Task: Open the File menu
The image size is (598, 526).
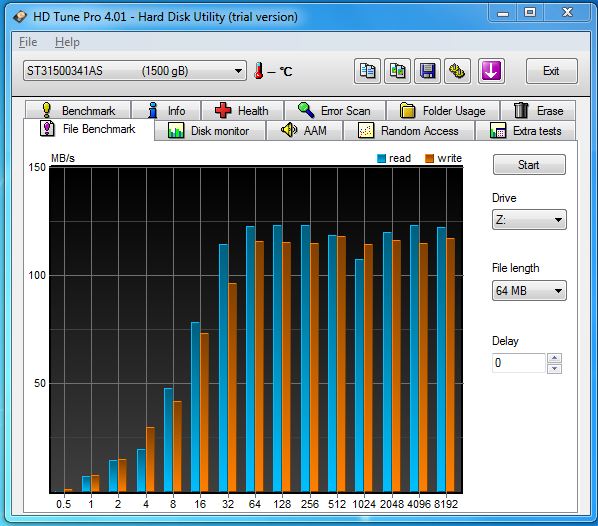Action: pos(28,42)
